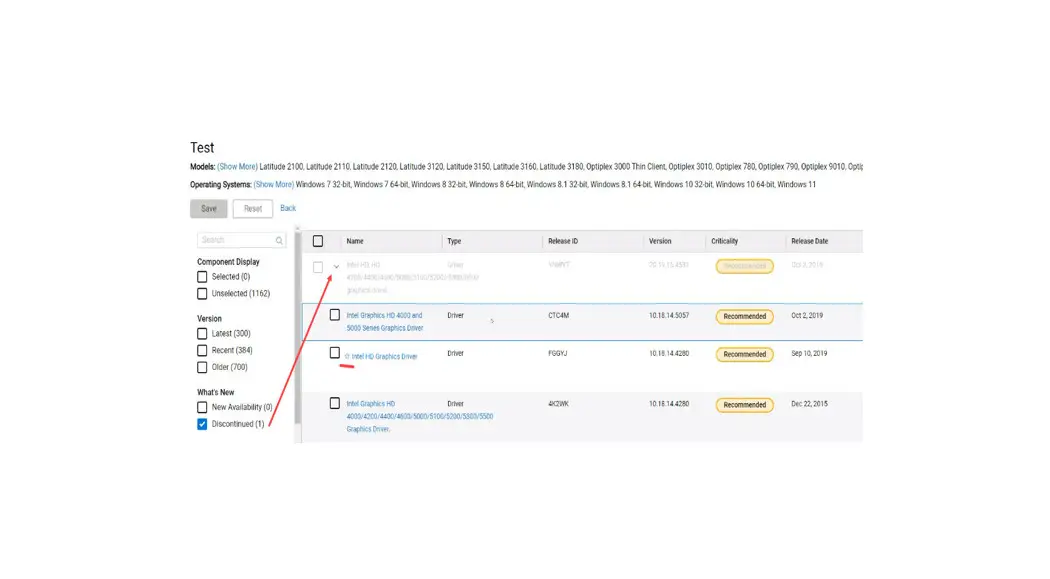Check the Selected components filter
The image size is (1050, 579).
coord(202,277)
